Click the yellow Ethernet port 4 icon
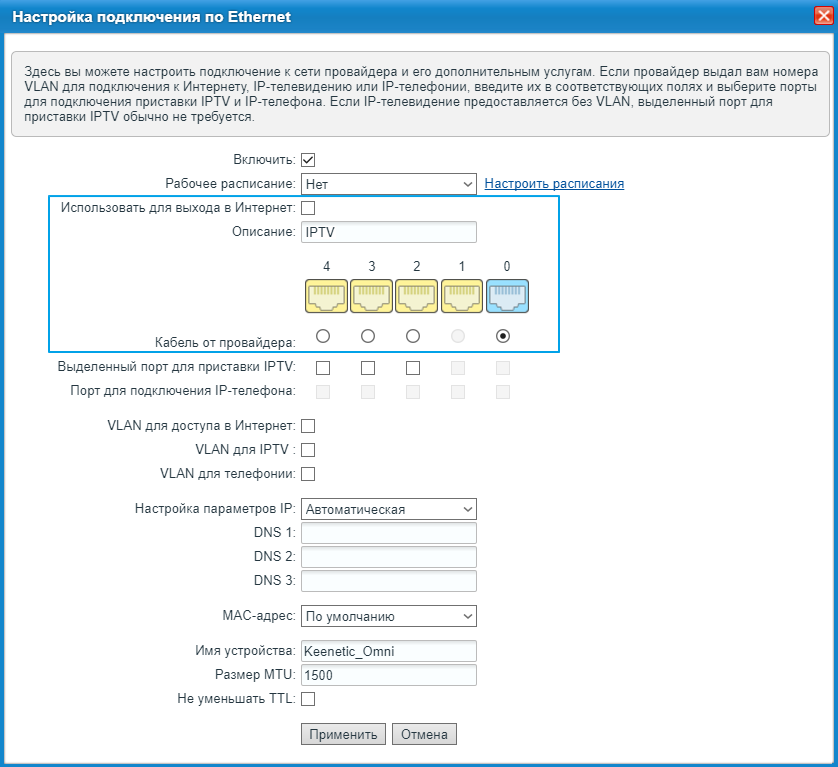This screenshot has width=838, height=767. click(x=326, y=297)
